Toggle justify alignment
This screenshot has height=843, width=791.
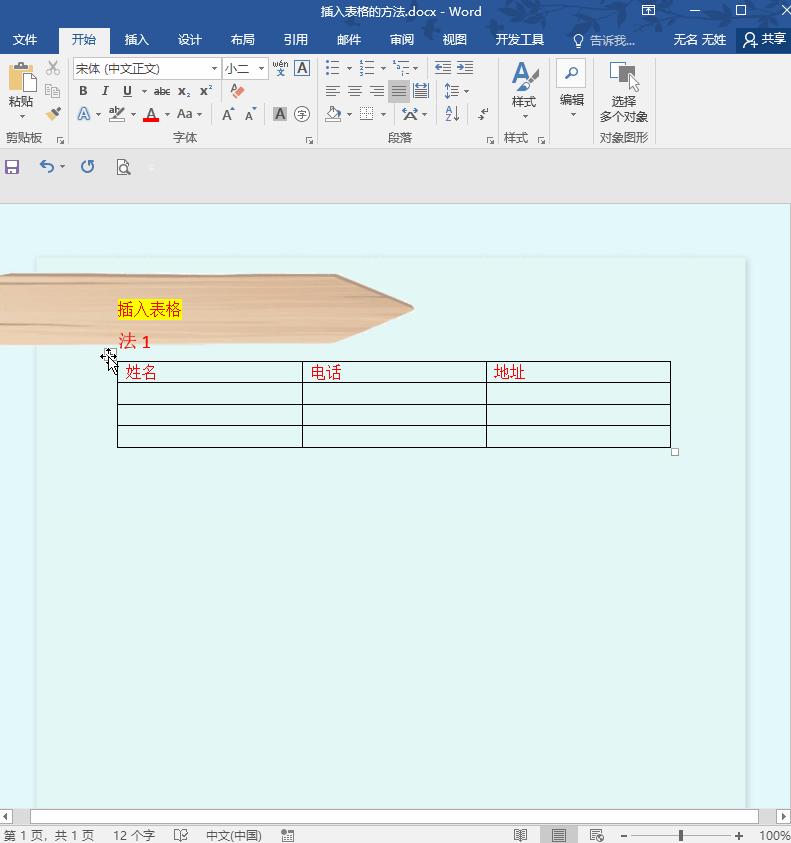tap(399, 91)
